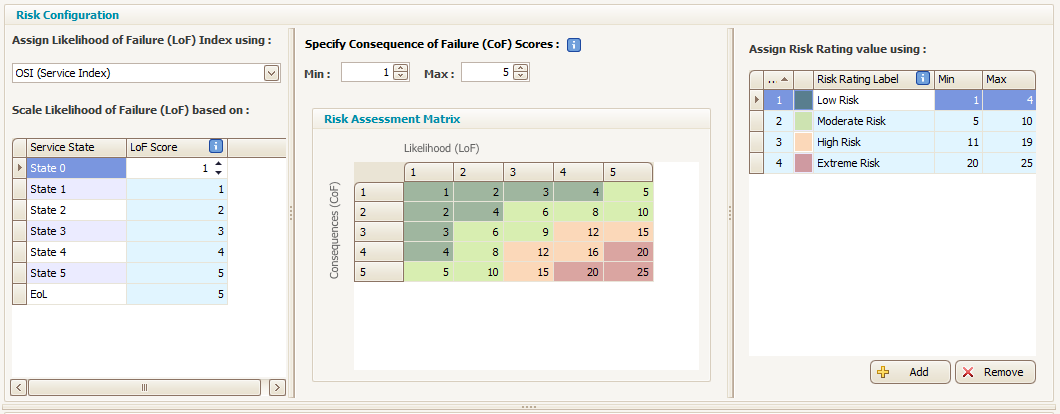Click the High Risk label row
The width and height of the screenshot is (1060, 414).
click(872, 142)
